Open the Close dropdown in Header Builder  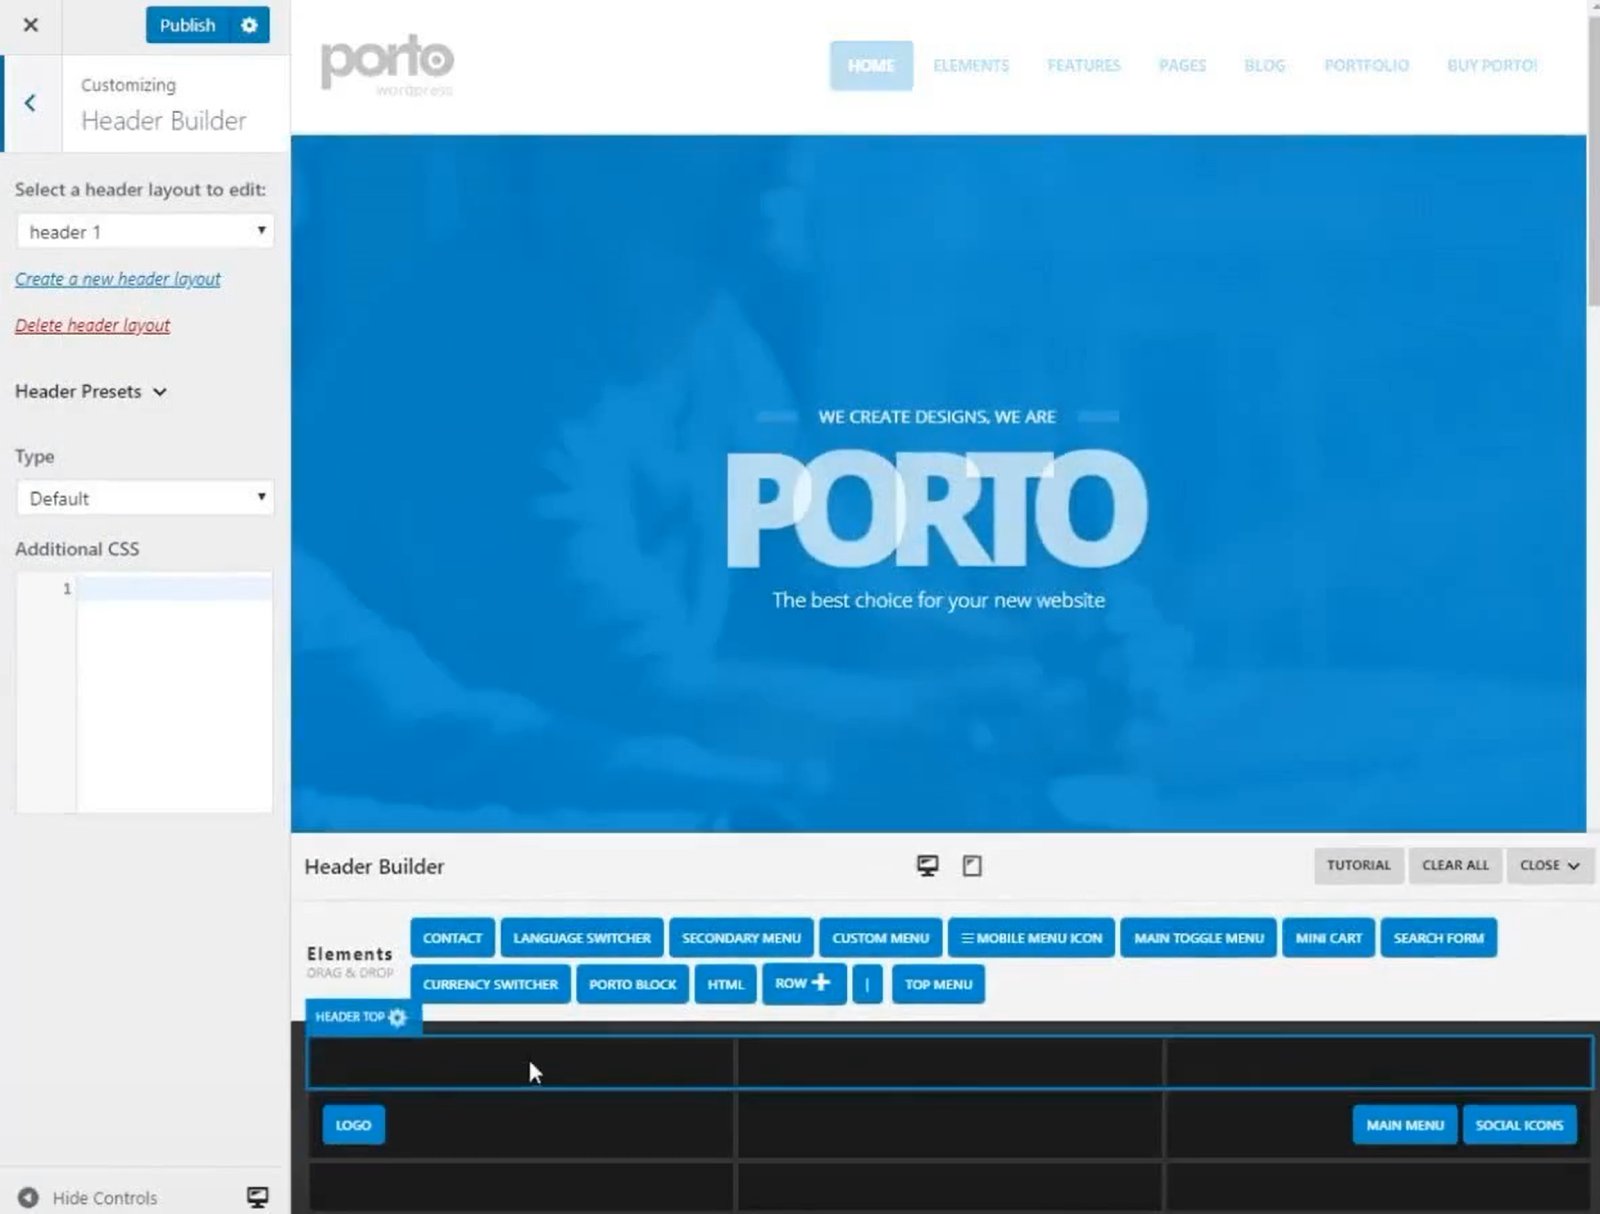[1549, 865]
